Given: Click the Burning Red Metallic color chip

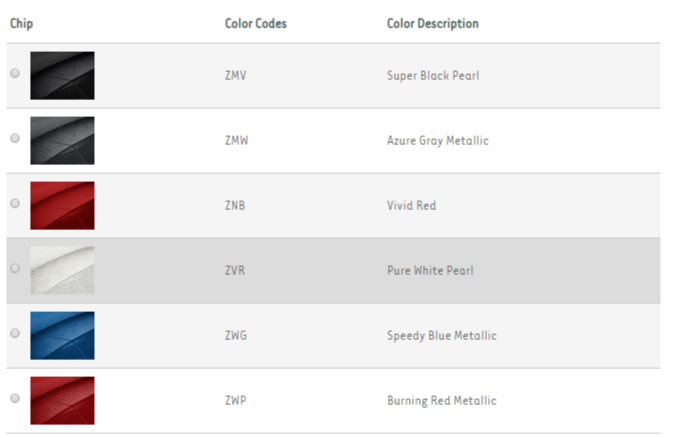Looking at the screenshot, I should 62,401.
